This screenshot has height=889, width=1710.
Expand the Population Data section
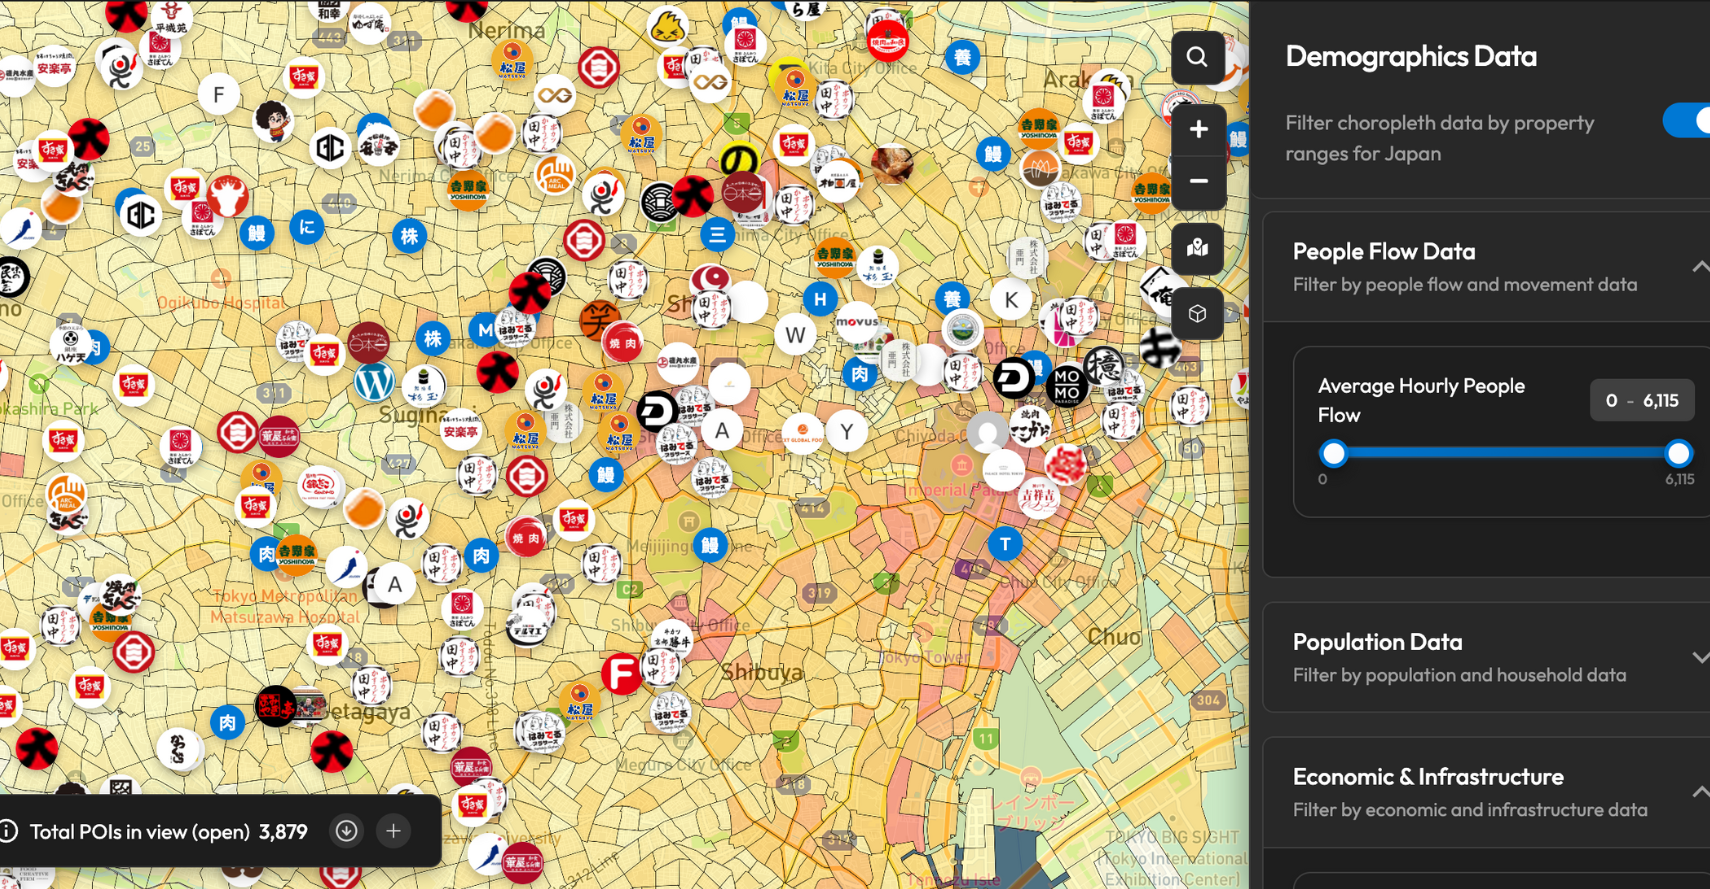[x=1699, y=657]
